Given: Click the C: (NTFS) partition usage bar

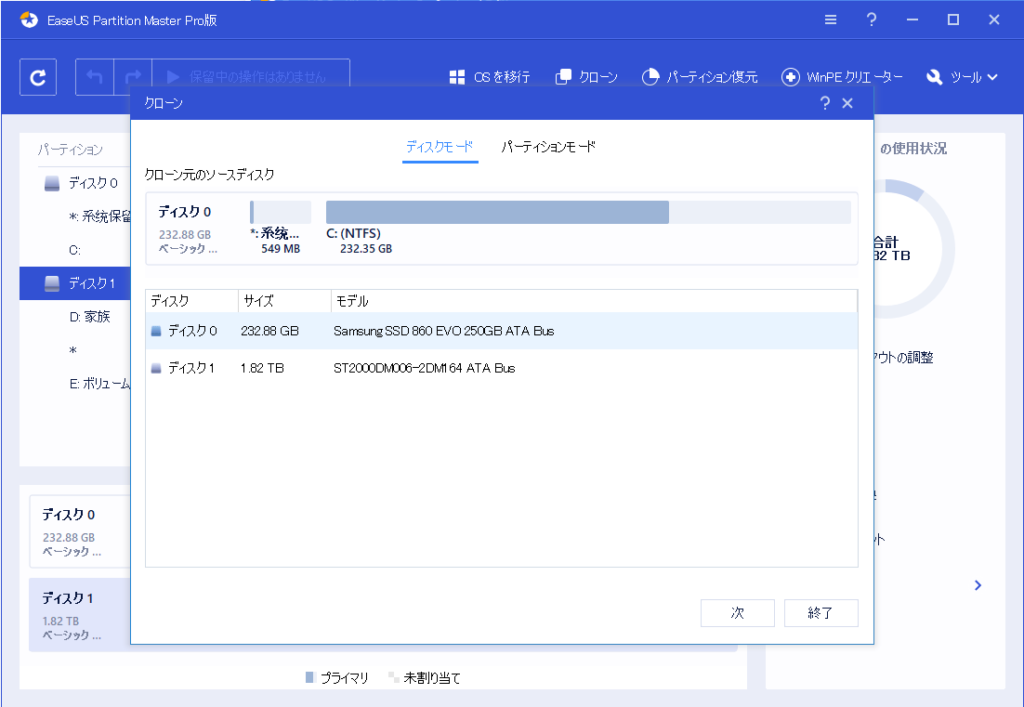Looking at the screenshot, I should [x=588, y=212].
